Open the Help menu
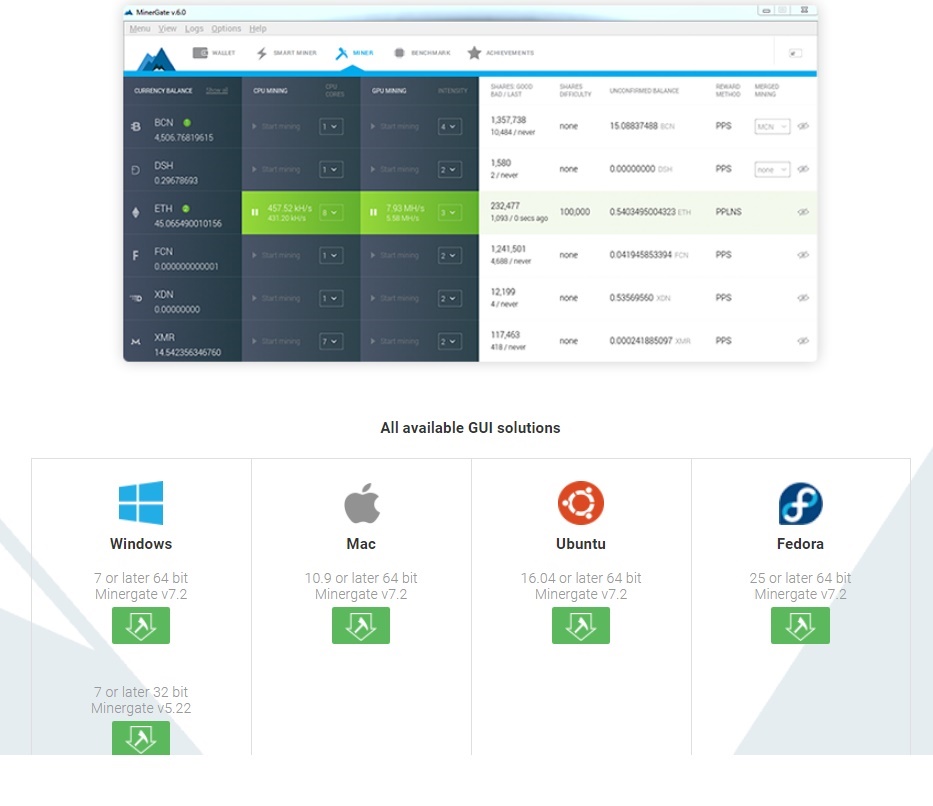 point(258,29)
